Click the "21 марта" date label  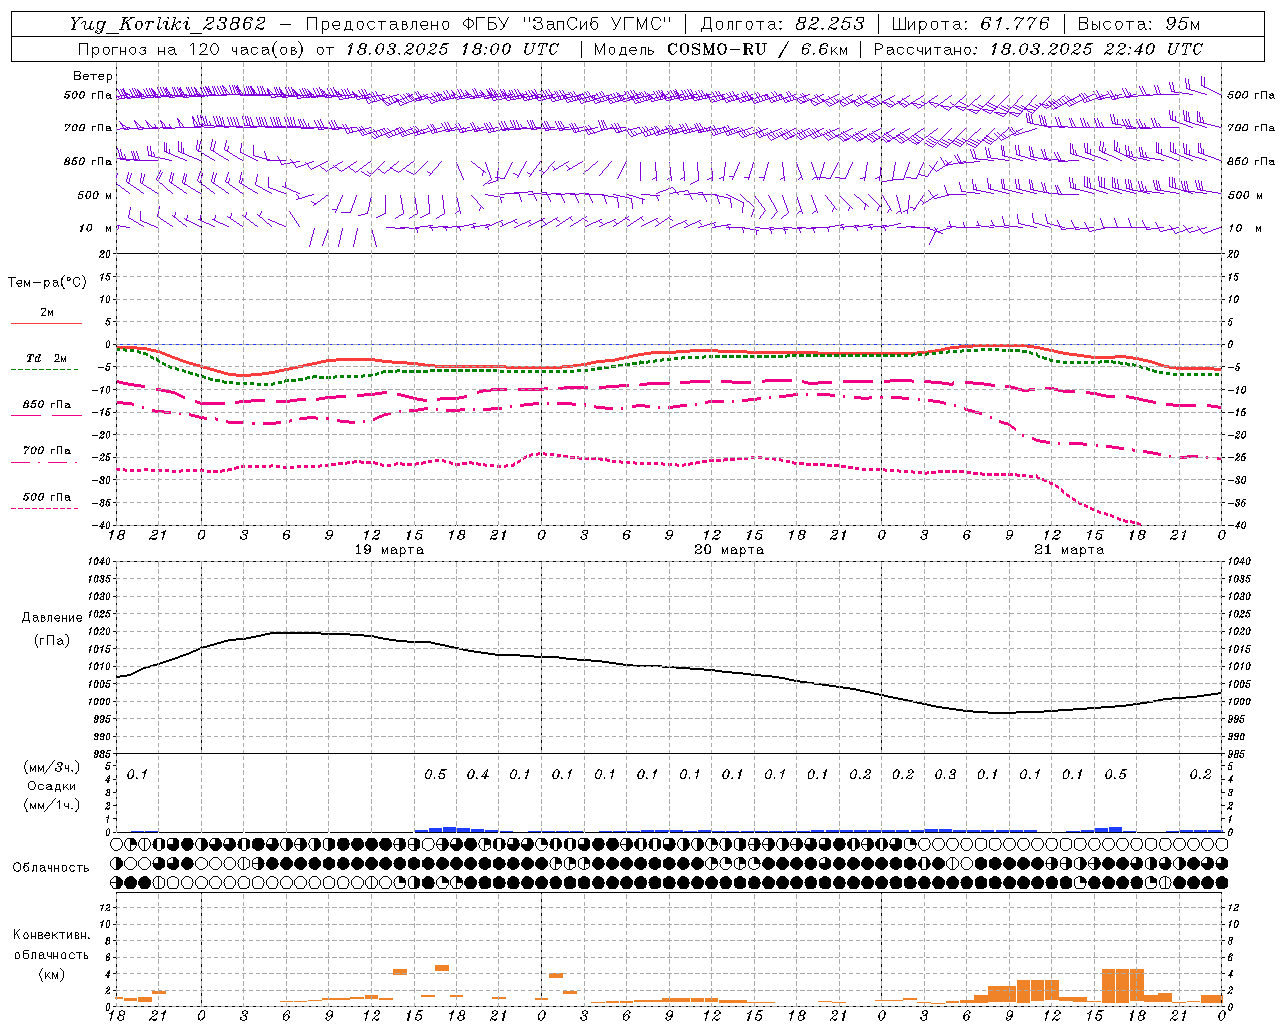pyautogui.click(x=1069, y=550)
